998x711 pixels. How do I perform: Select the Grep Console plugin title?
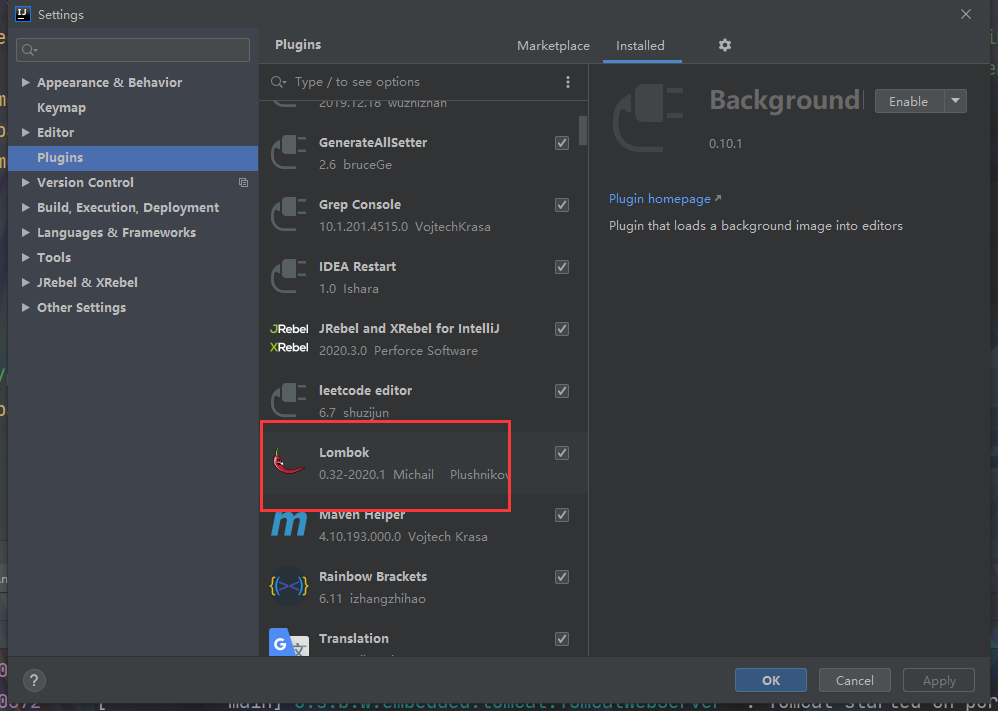pos(360,205)
